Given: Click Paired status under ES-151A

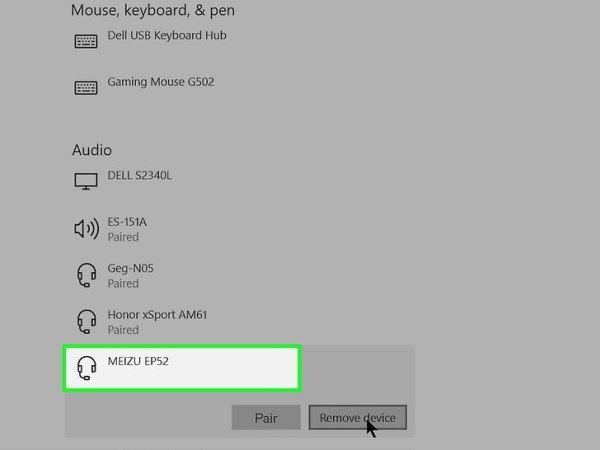Looking at the screenshot, I should [123, 237].
